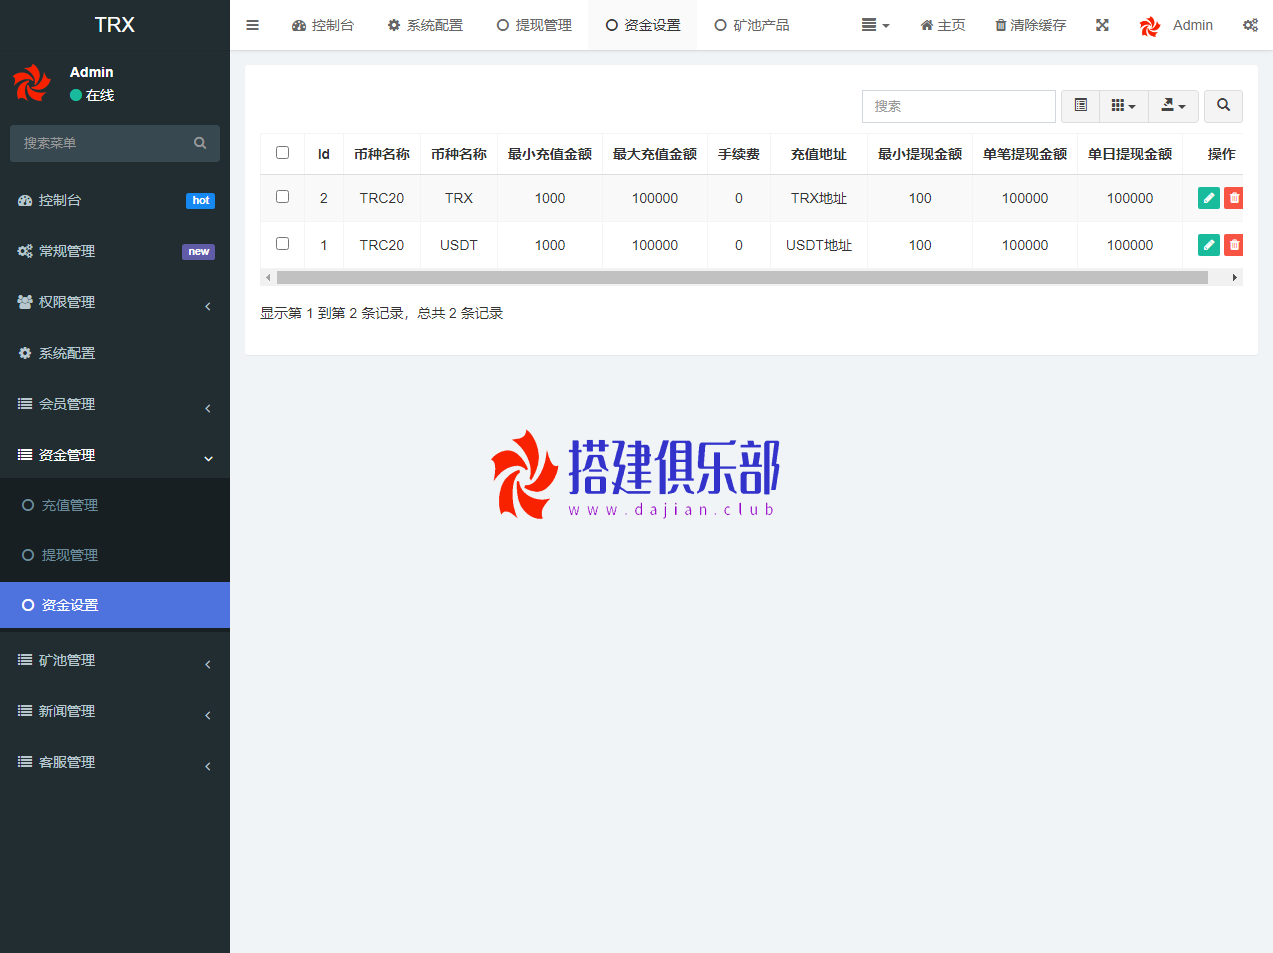
Task: Click the table horizontal scrollbar thumb
Action: coord(742,277)
